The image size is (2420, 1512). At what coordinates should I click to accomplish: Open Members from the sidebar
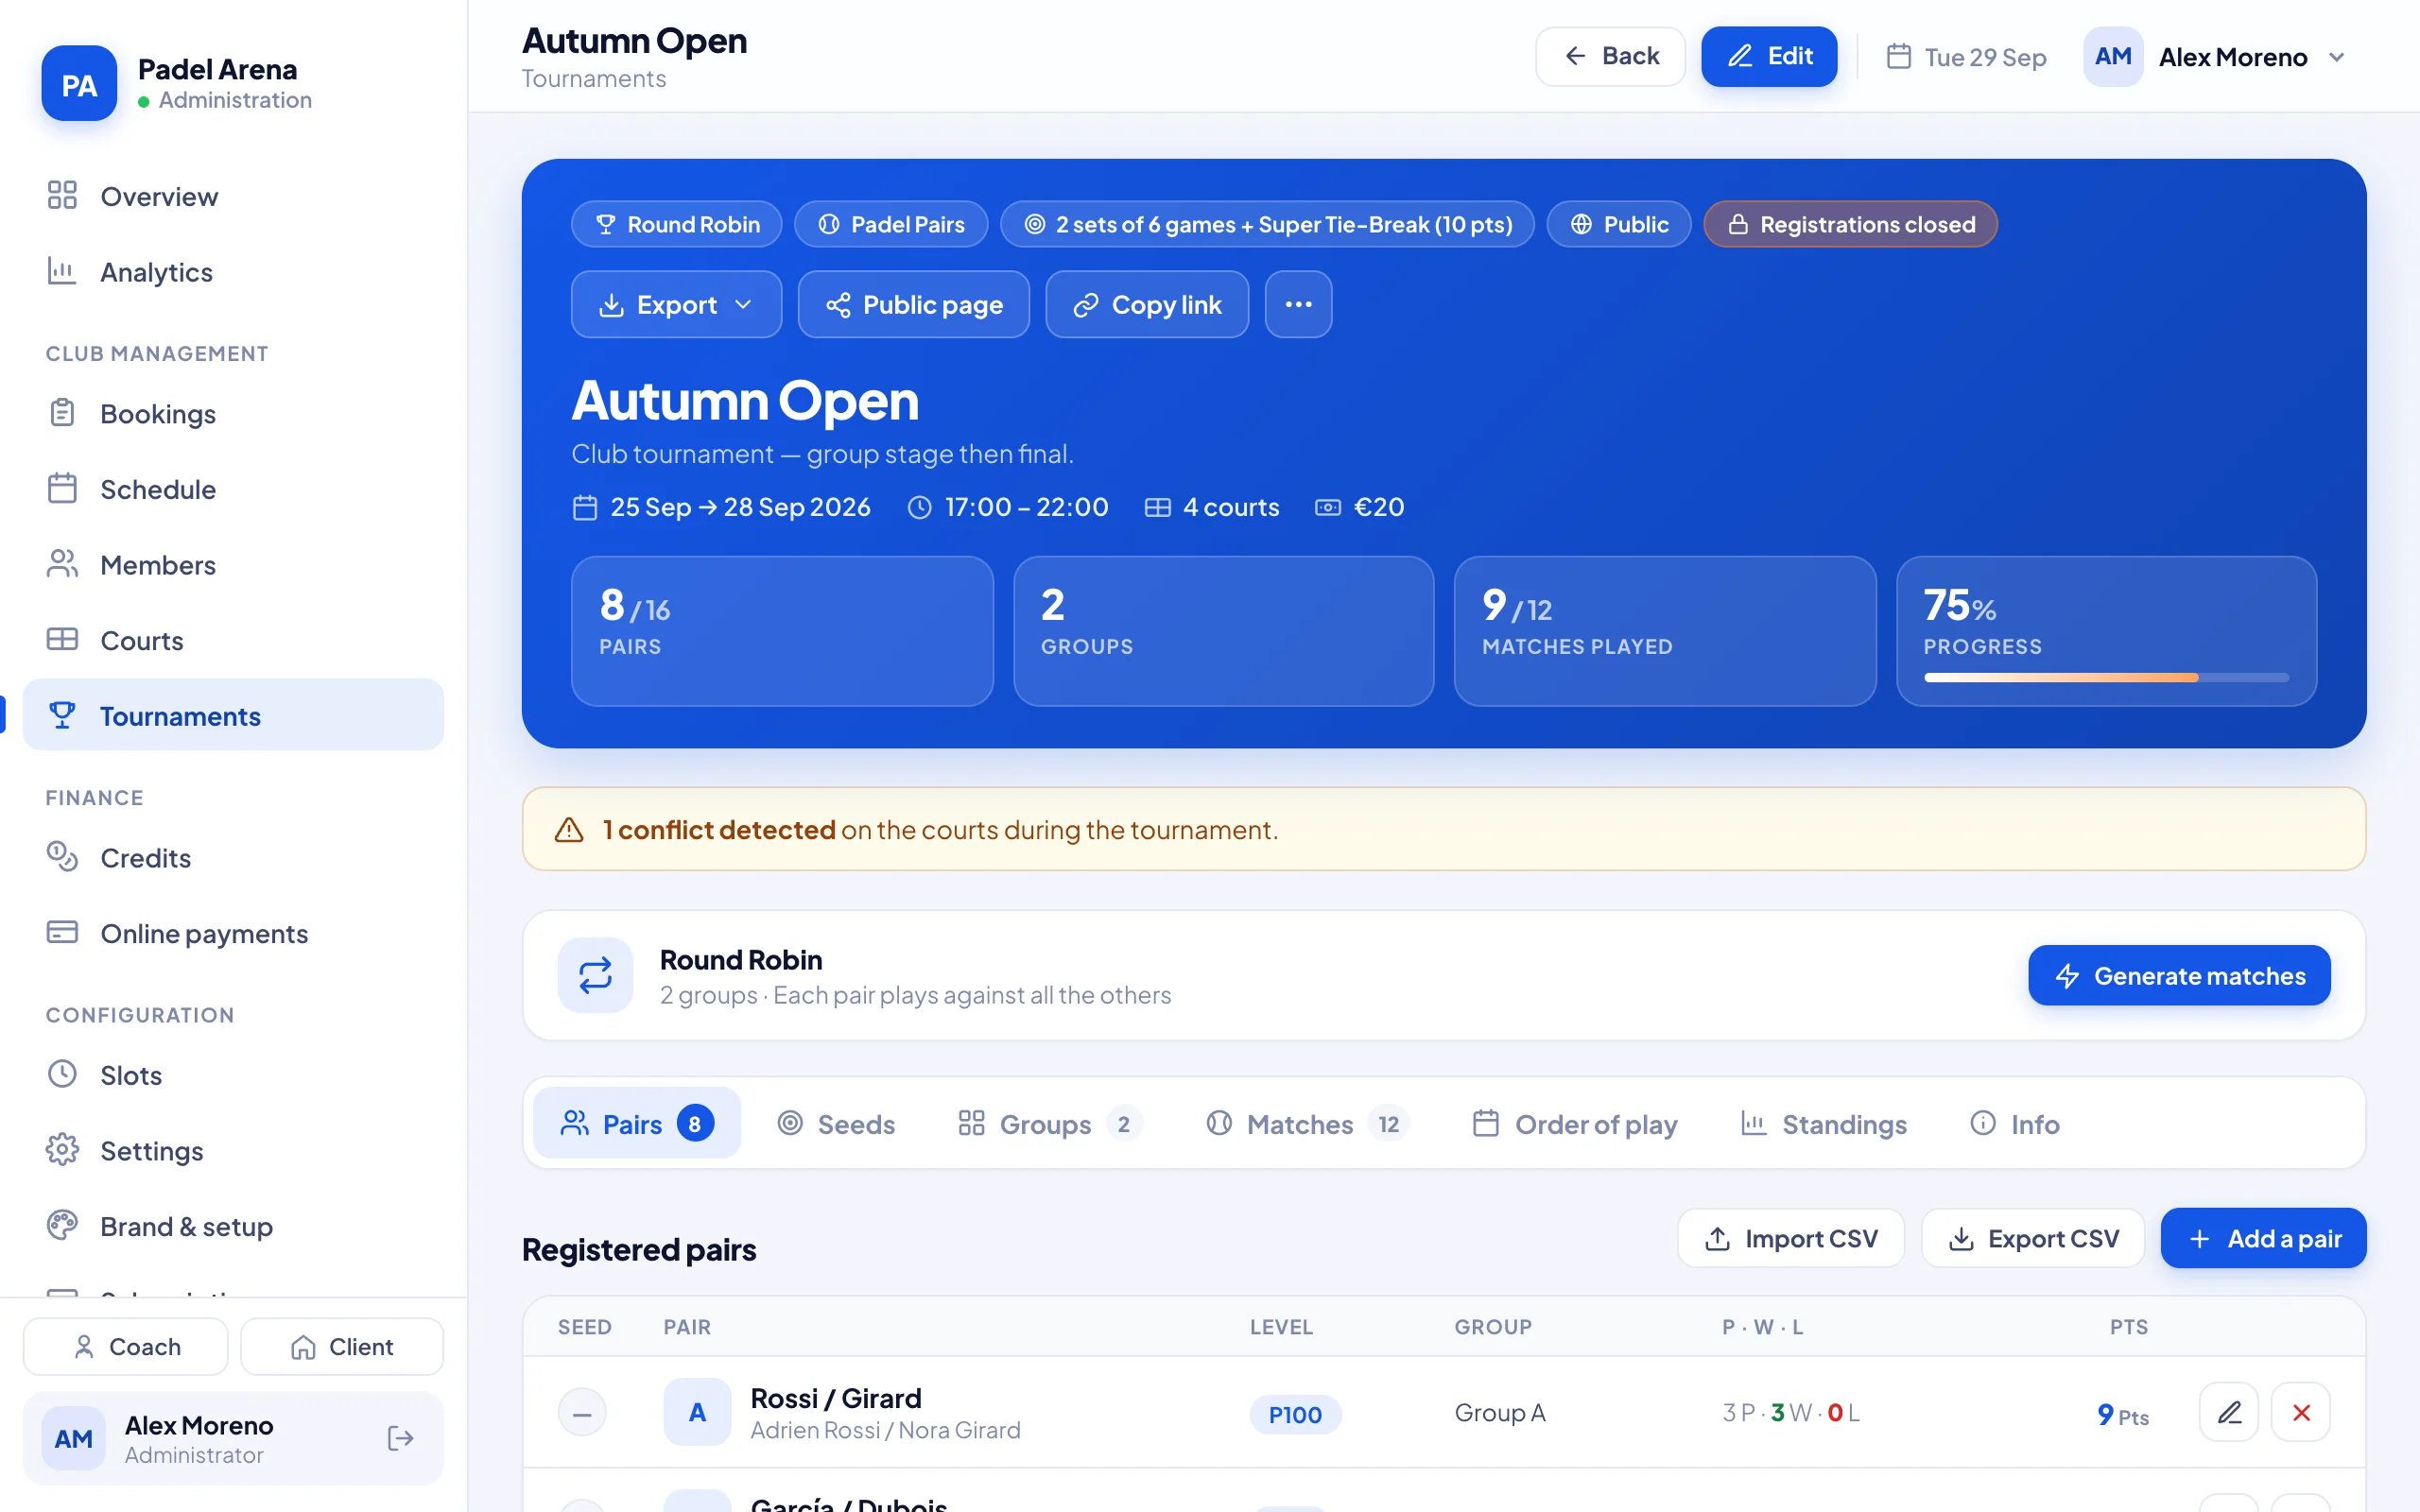coord(233,565)
